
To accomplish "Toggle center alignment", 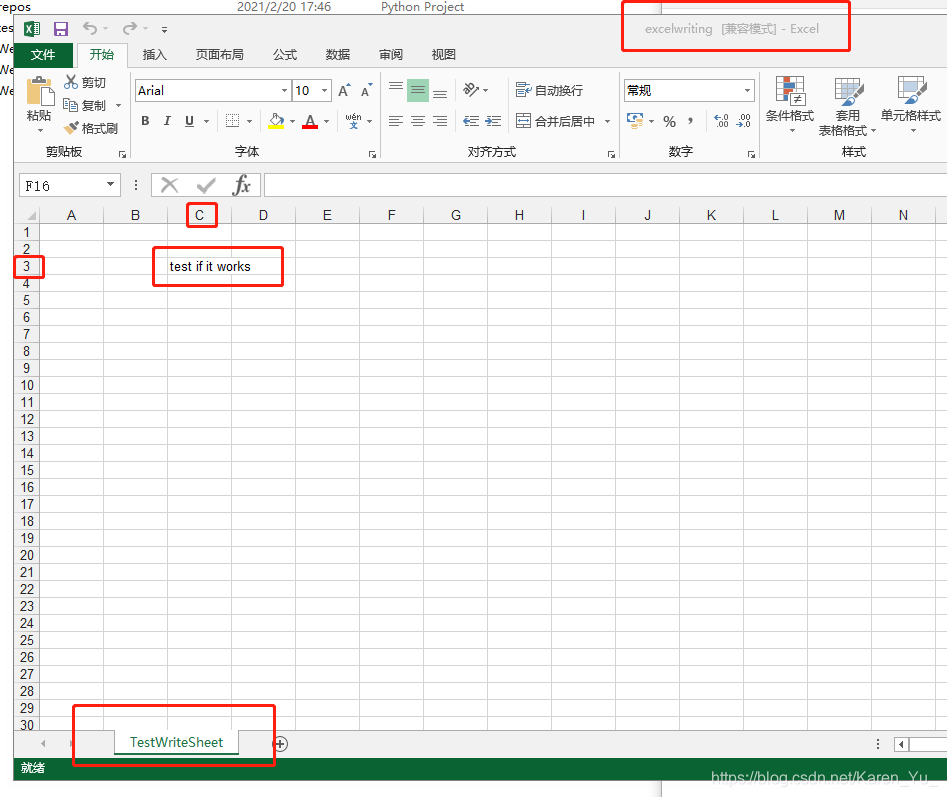I will [x=418, y=122].
